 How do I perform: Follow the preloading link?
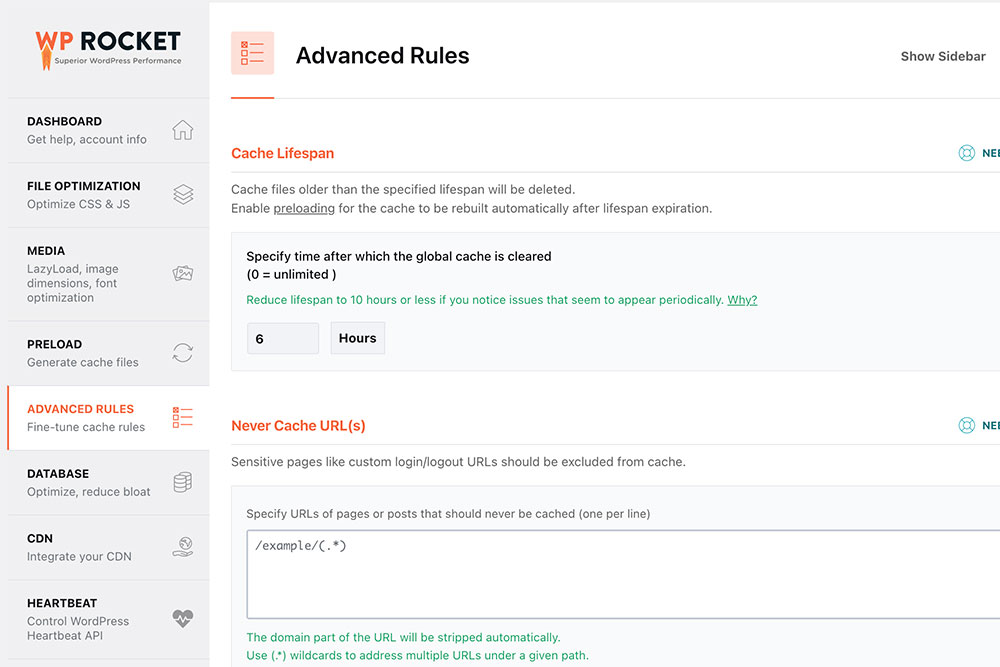click(x=304, y=209)
